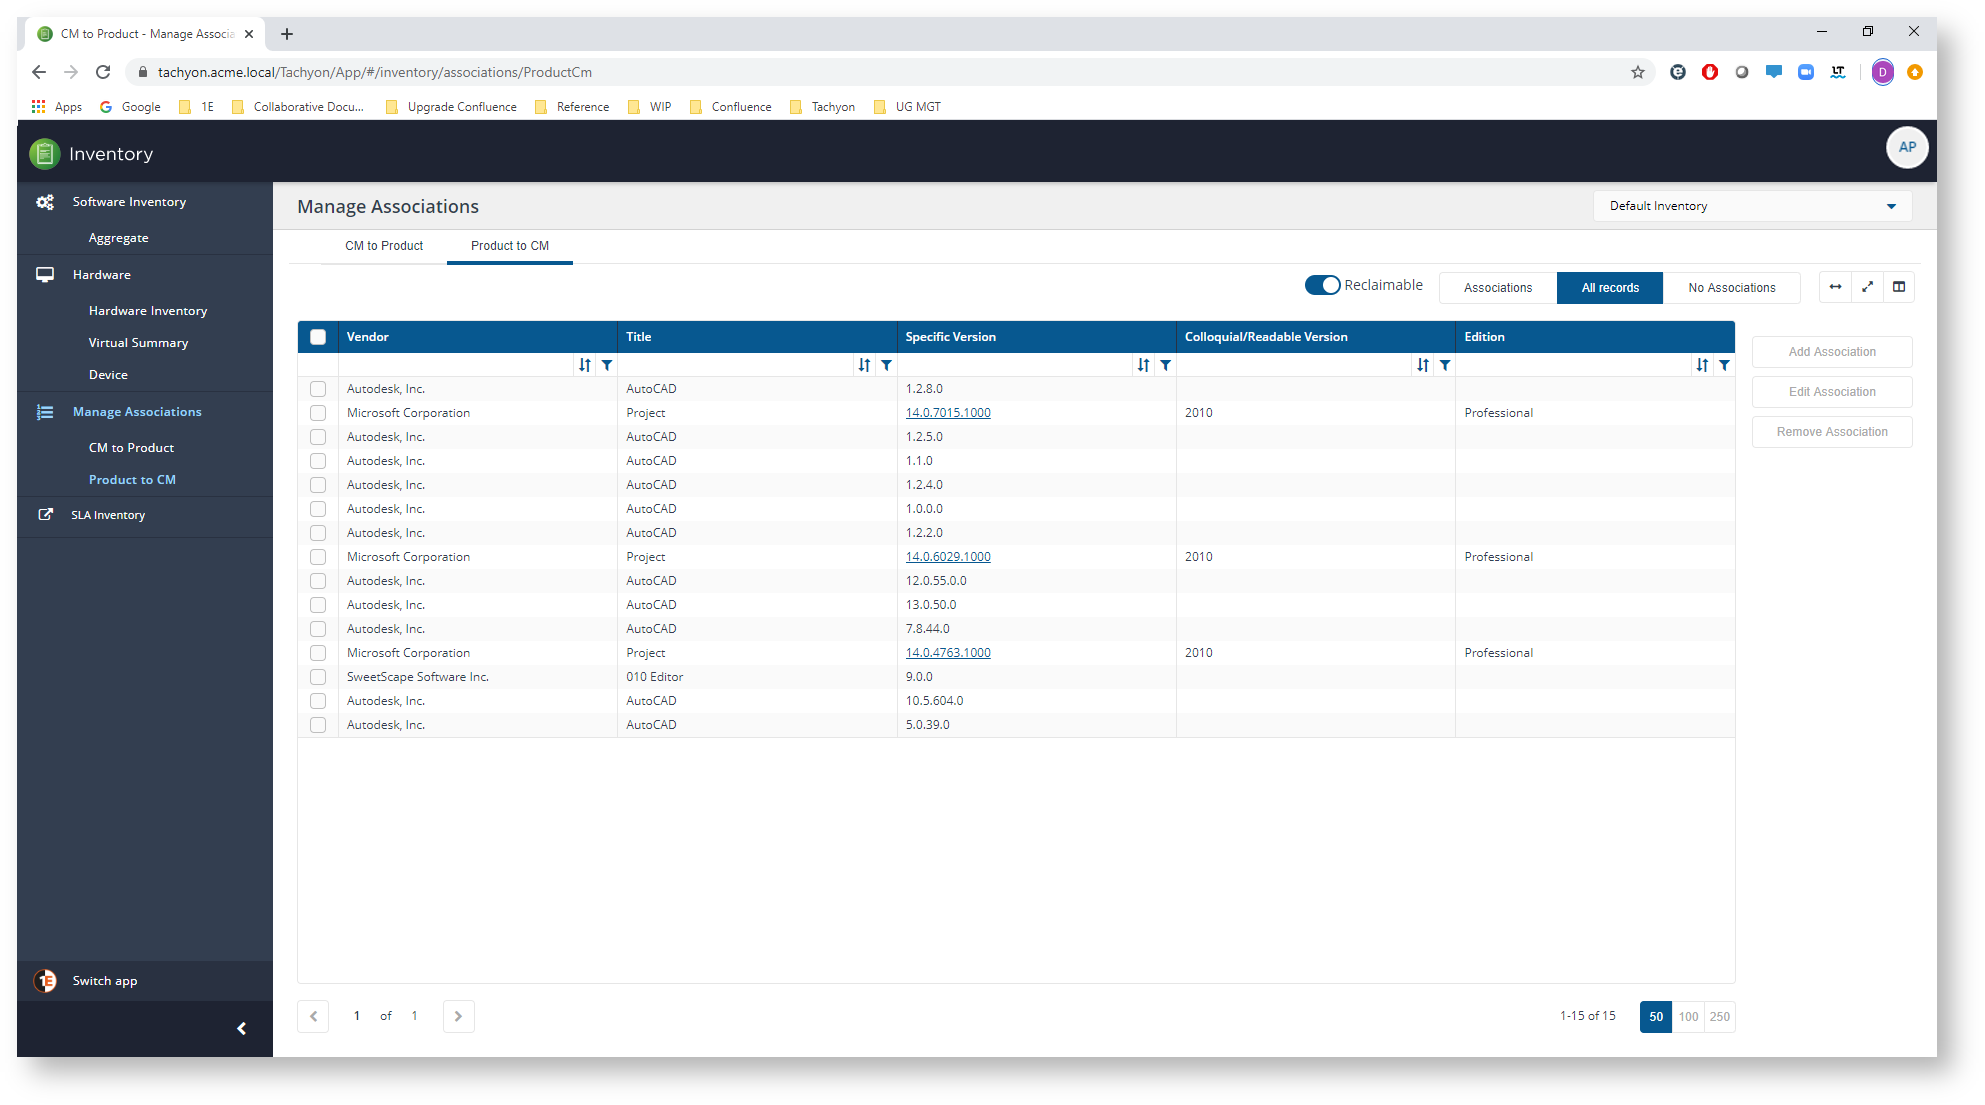Viewport: 1985px width, 1105px height.
Task: Select the checkbox for AutoCAD 1.2.8.0 row
Action: click(x=316, y=389)
